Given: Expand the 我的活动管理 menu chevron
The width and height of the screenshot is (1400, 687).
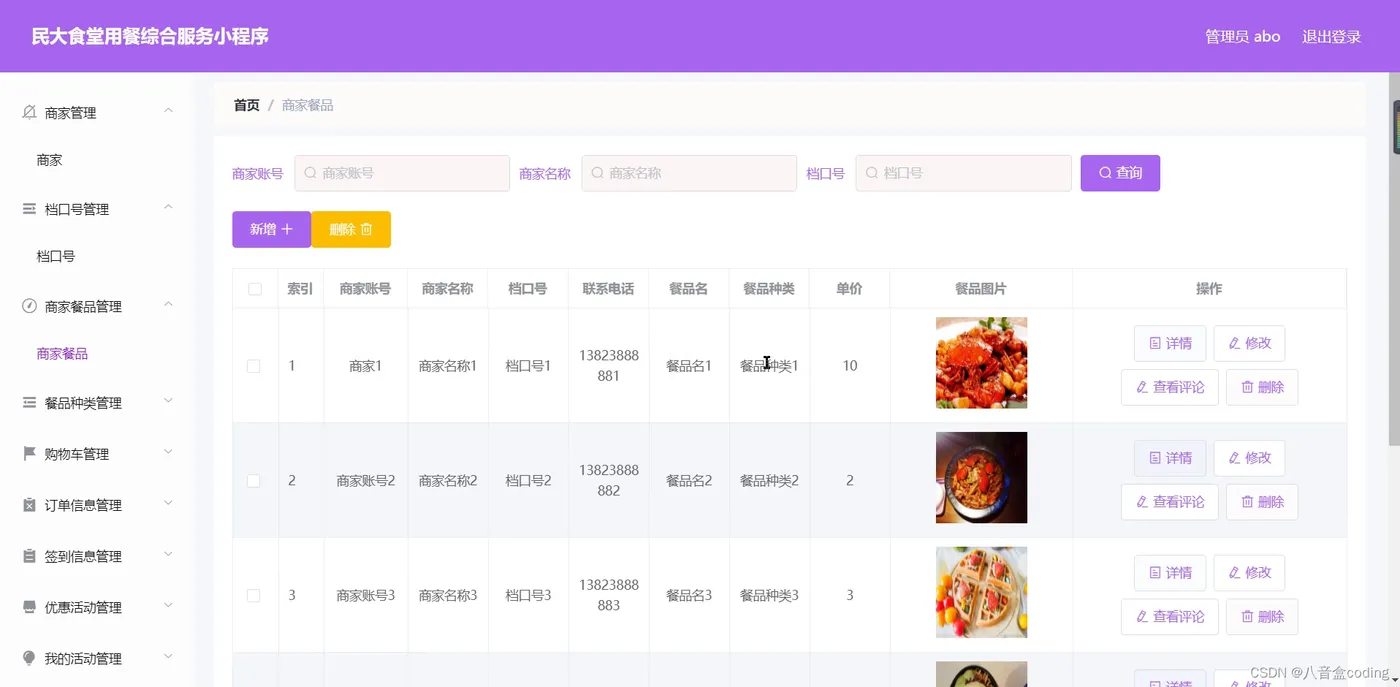Looking at the screenshot, I should [x=168, y=656].
